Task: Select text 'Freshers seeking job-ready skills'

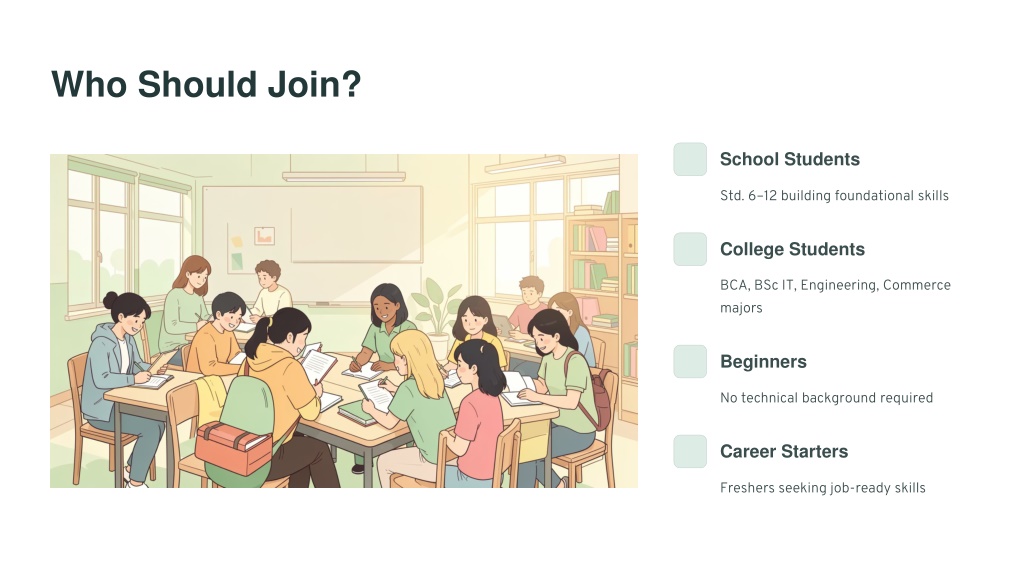Action: click(822, 488)
